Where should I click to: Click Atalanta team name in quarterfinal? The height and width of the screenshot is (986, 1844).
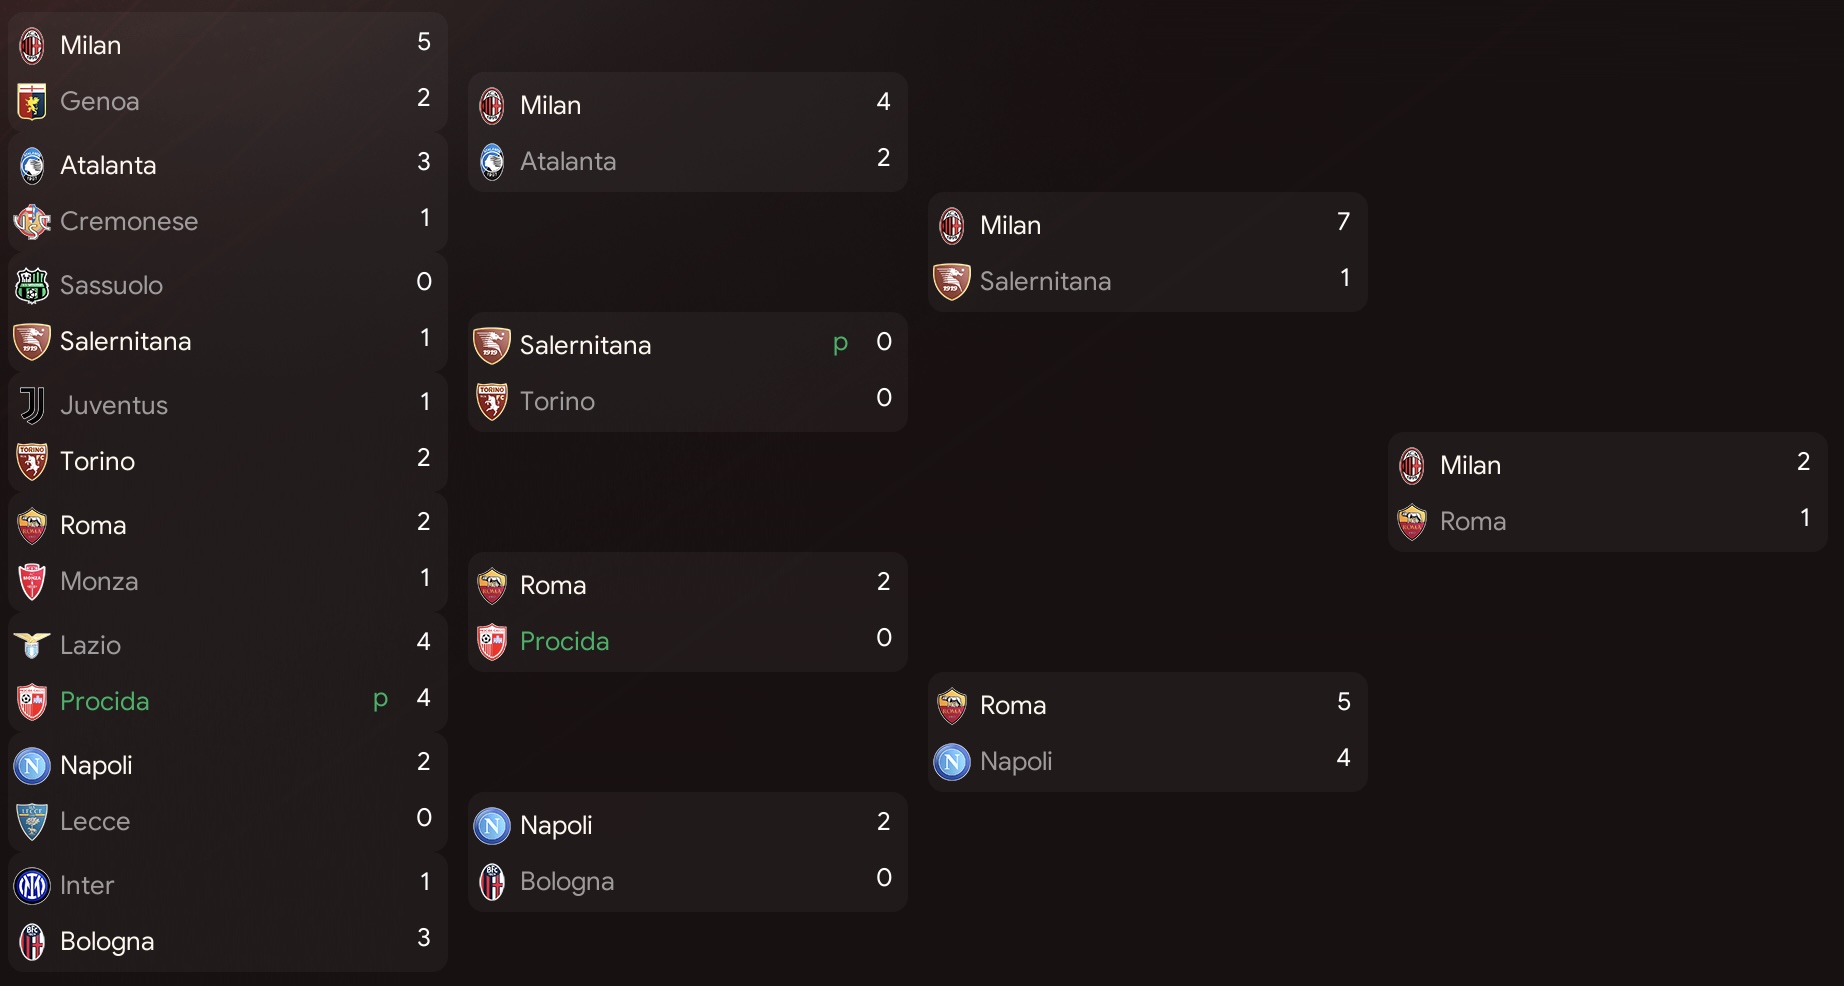[x=568, y=161]
